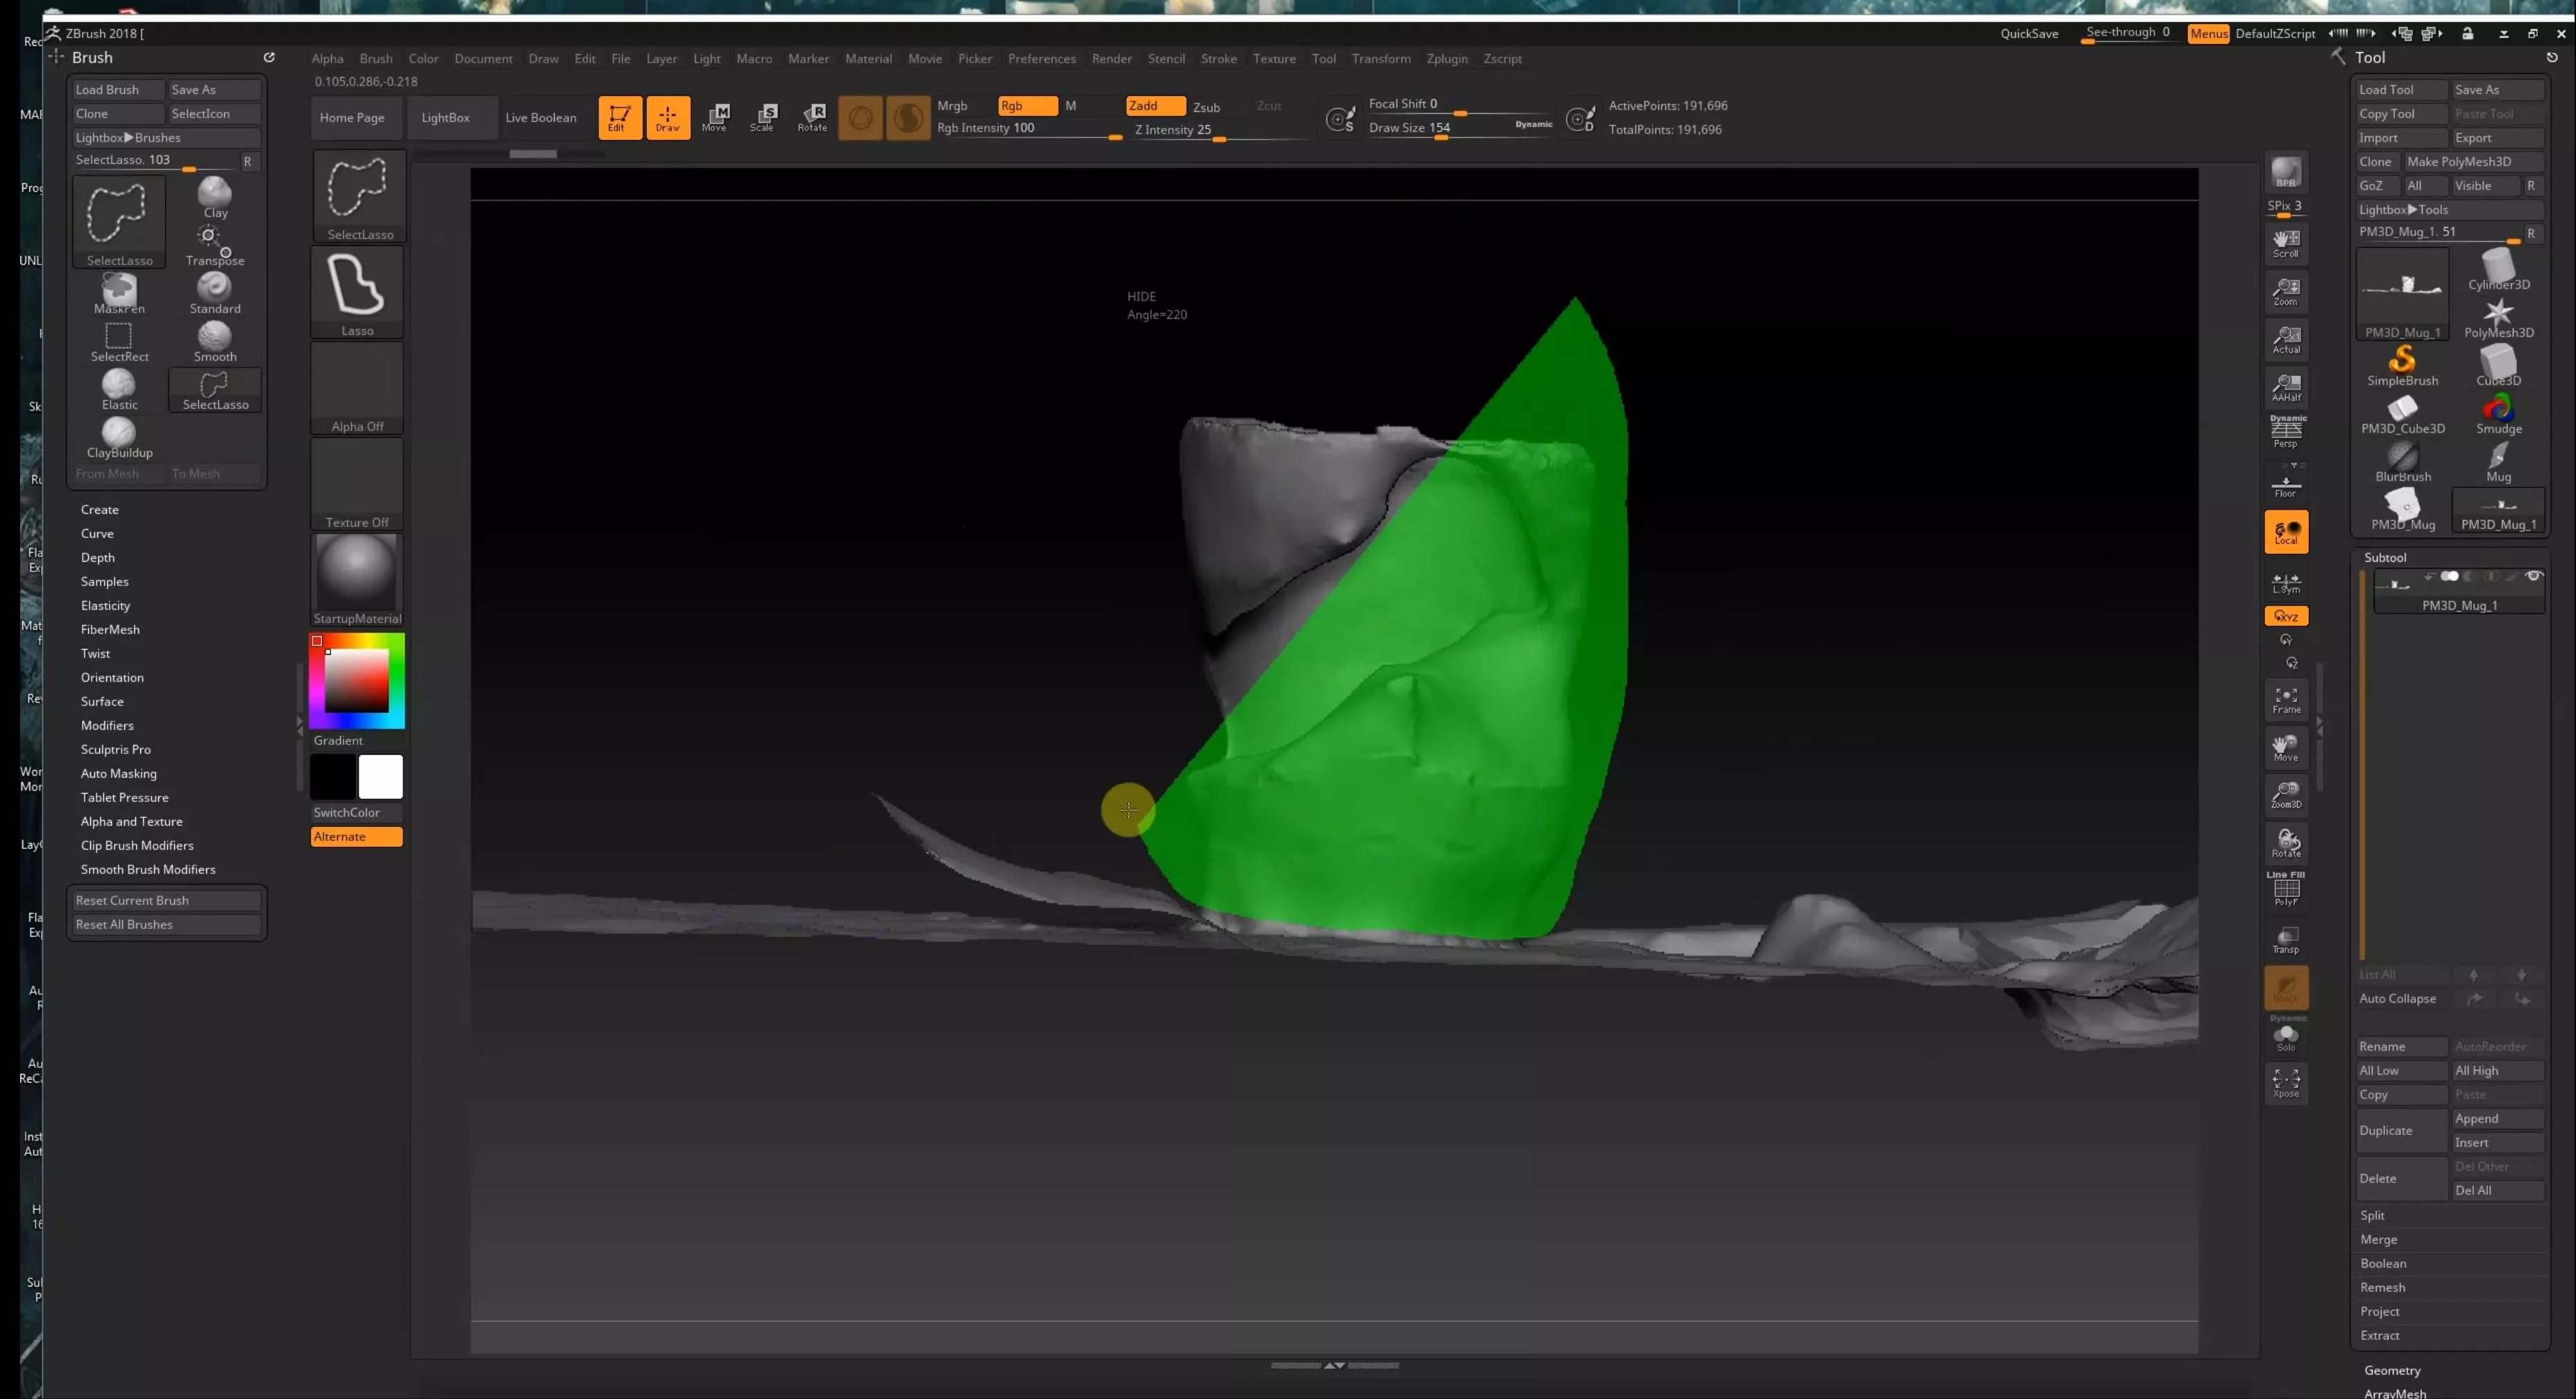
Task: Select the Clay brush icon
Action: [x=214, y=194]
